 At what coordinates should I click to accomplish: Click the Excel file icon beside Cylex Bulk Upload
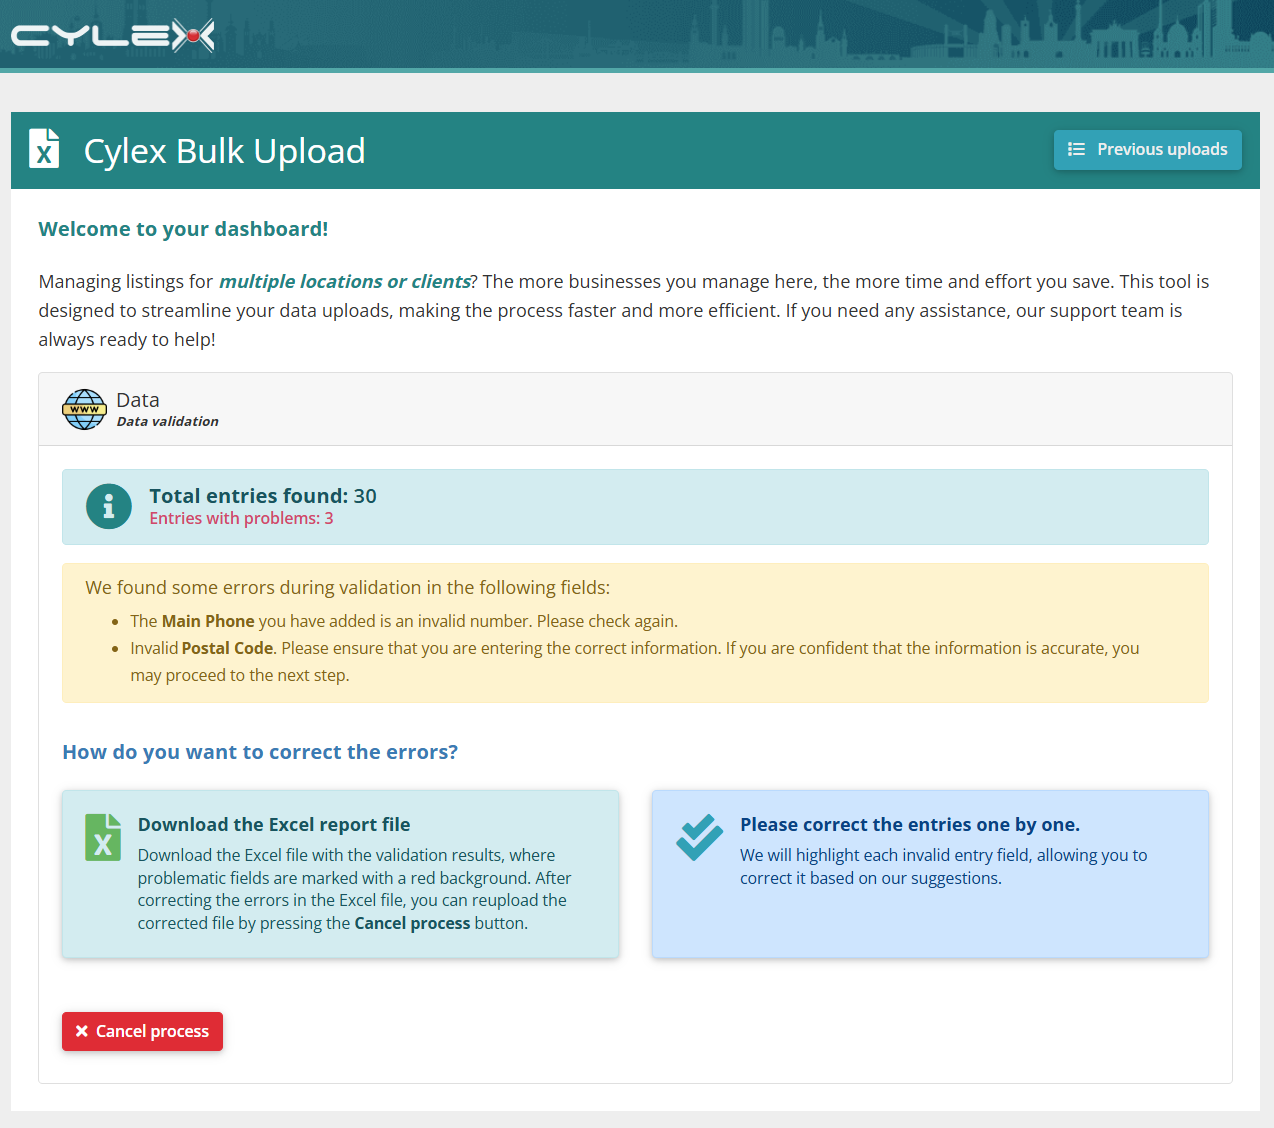point(44,149)
